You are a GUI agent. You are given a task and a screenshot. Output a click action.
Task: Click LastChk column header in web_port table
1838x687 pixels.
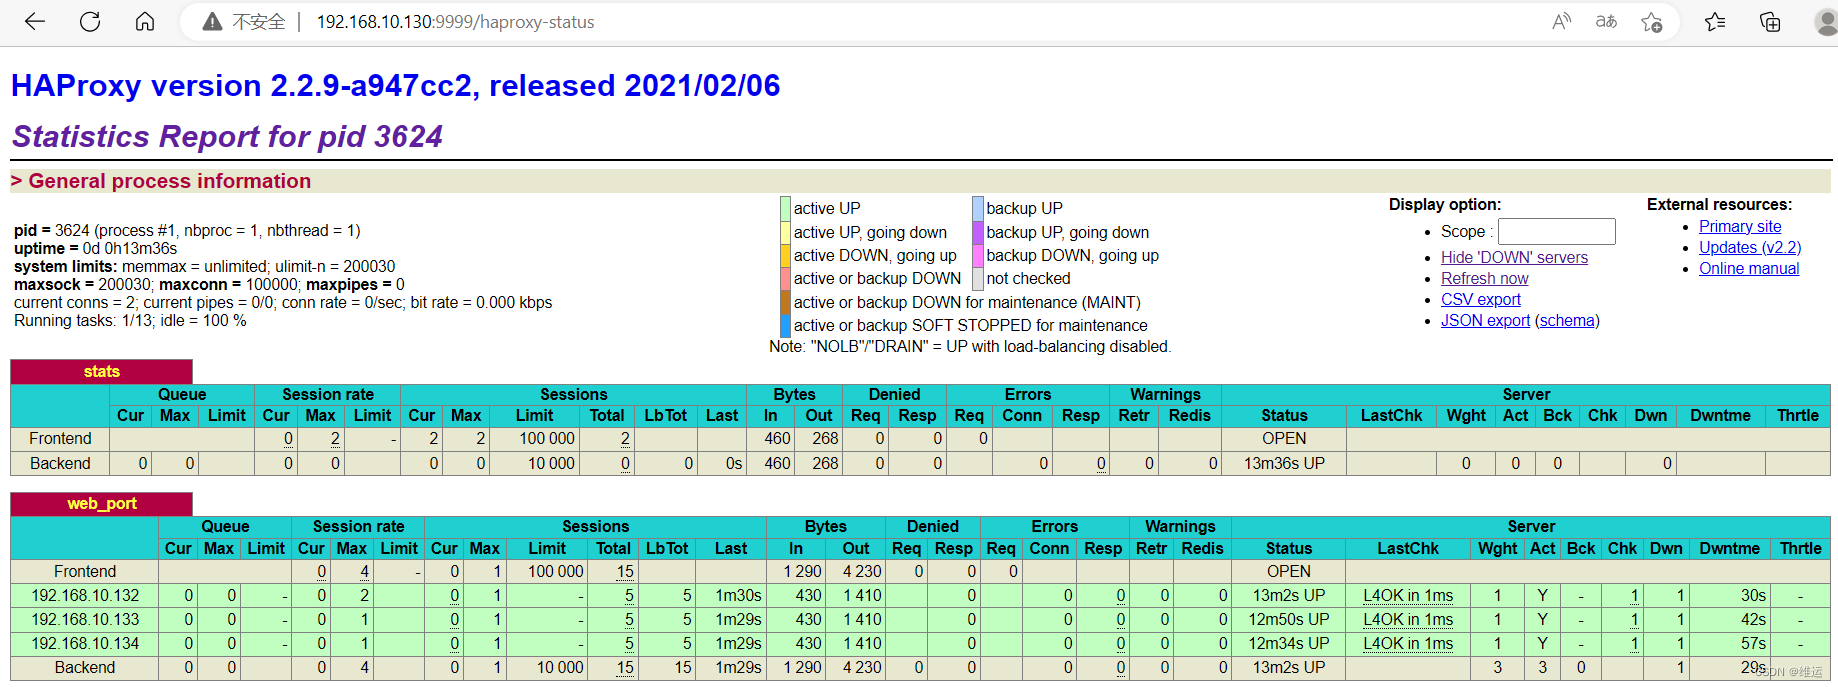tap(1408, 548)
